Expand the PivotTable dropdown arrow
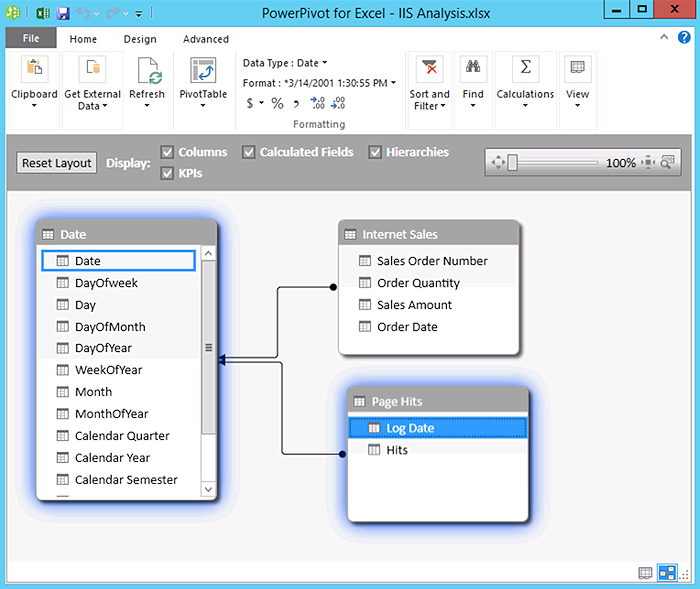The width and height of the screenshot is (700, 589). tap(203, 106)
